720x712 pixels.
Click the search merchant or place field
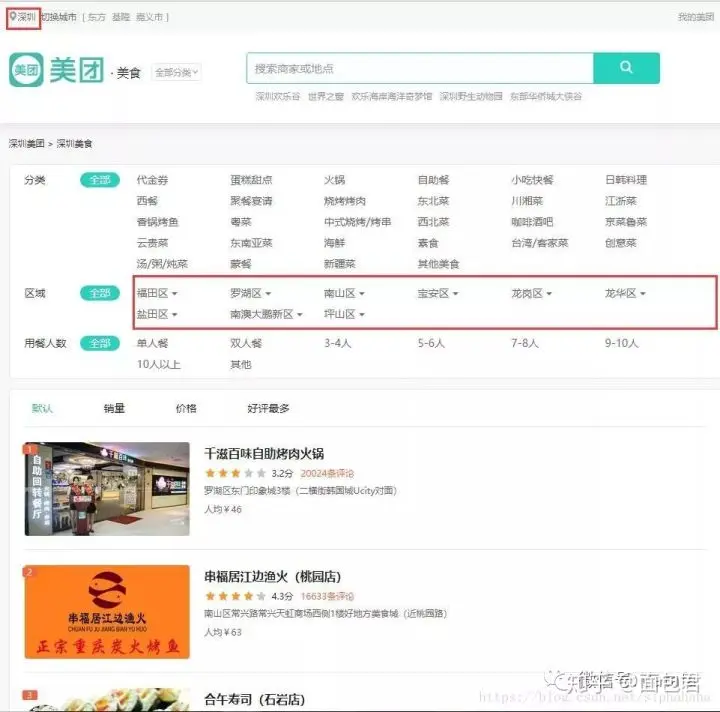pos(420,68)
